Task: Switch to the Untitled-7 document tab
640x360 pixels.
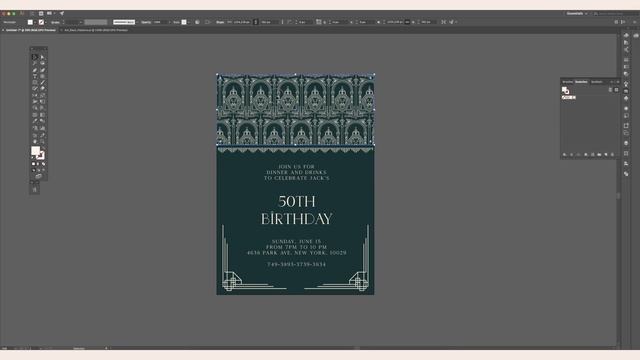Action: click(31, 30)
